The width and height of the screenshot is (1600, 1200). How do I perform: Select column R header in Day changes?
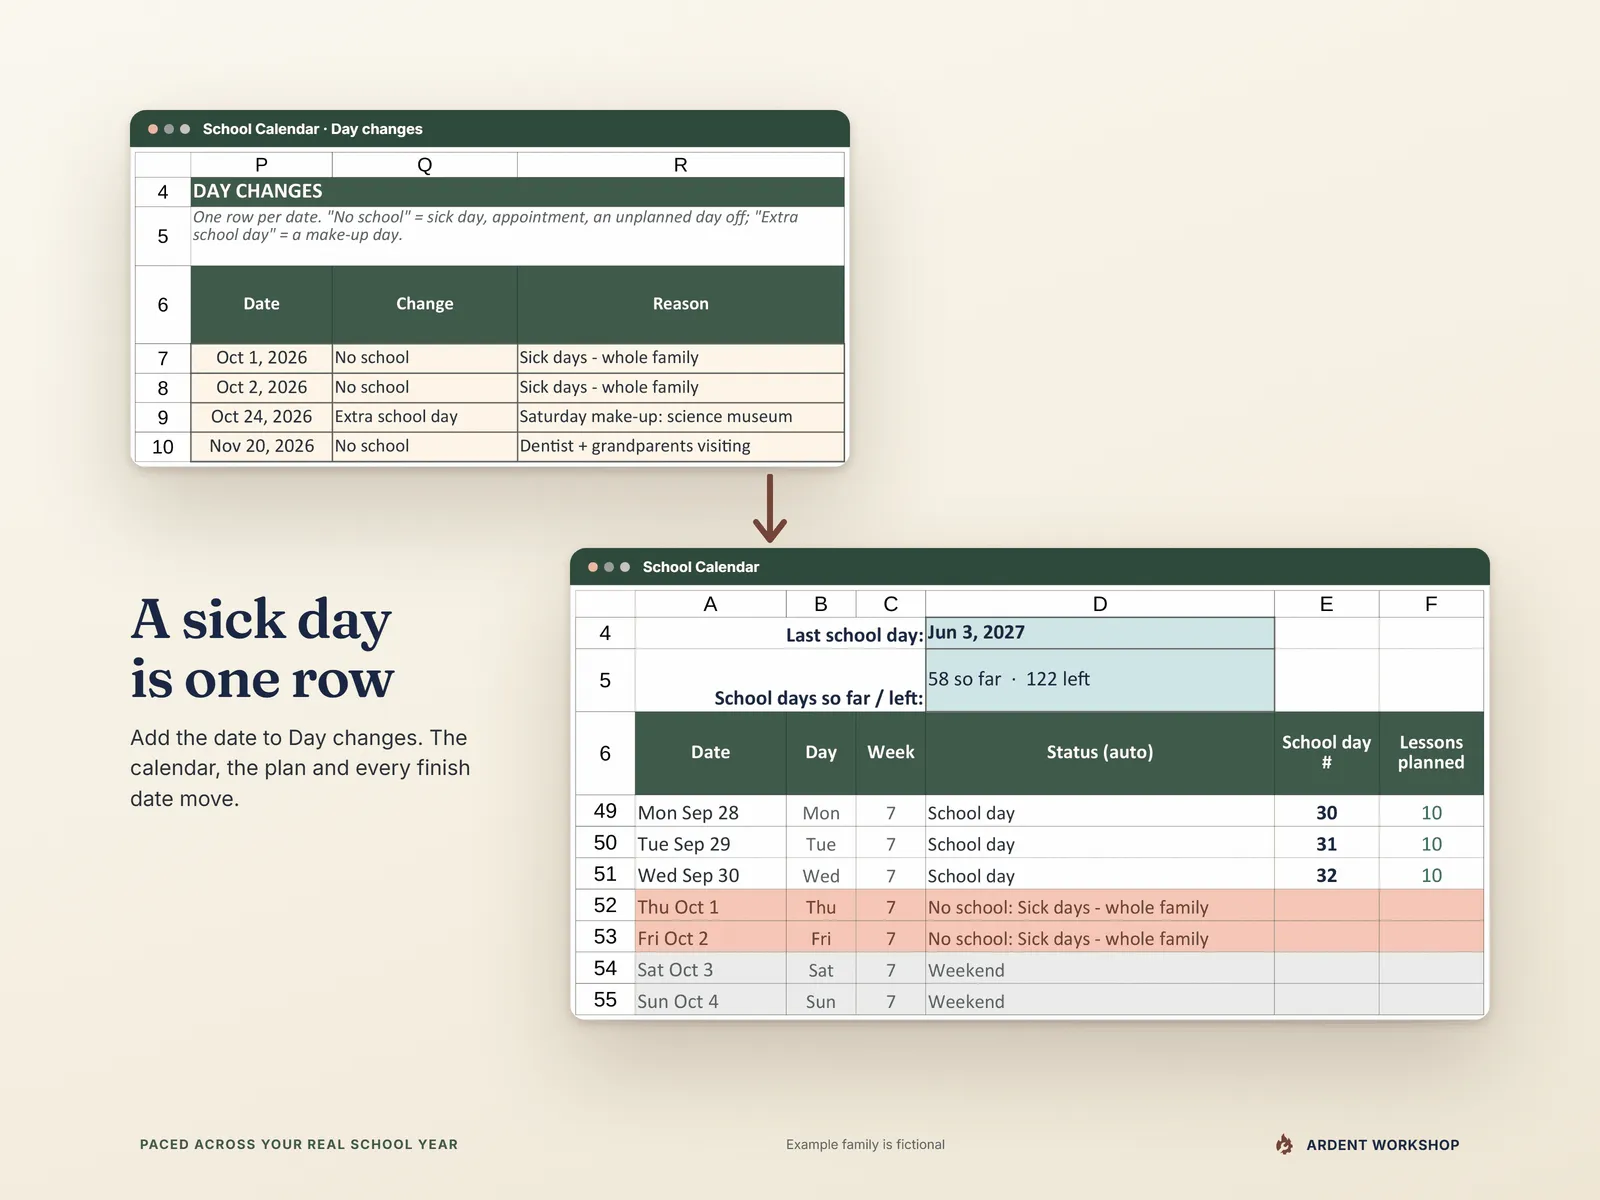(681, 165)
